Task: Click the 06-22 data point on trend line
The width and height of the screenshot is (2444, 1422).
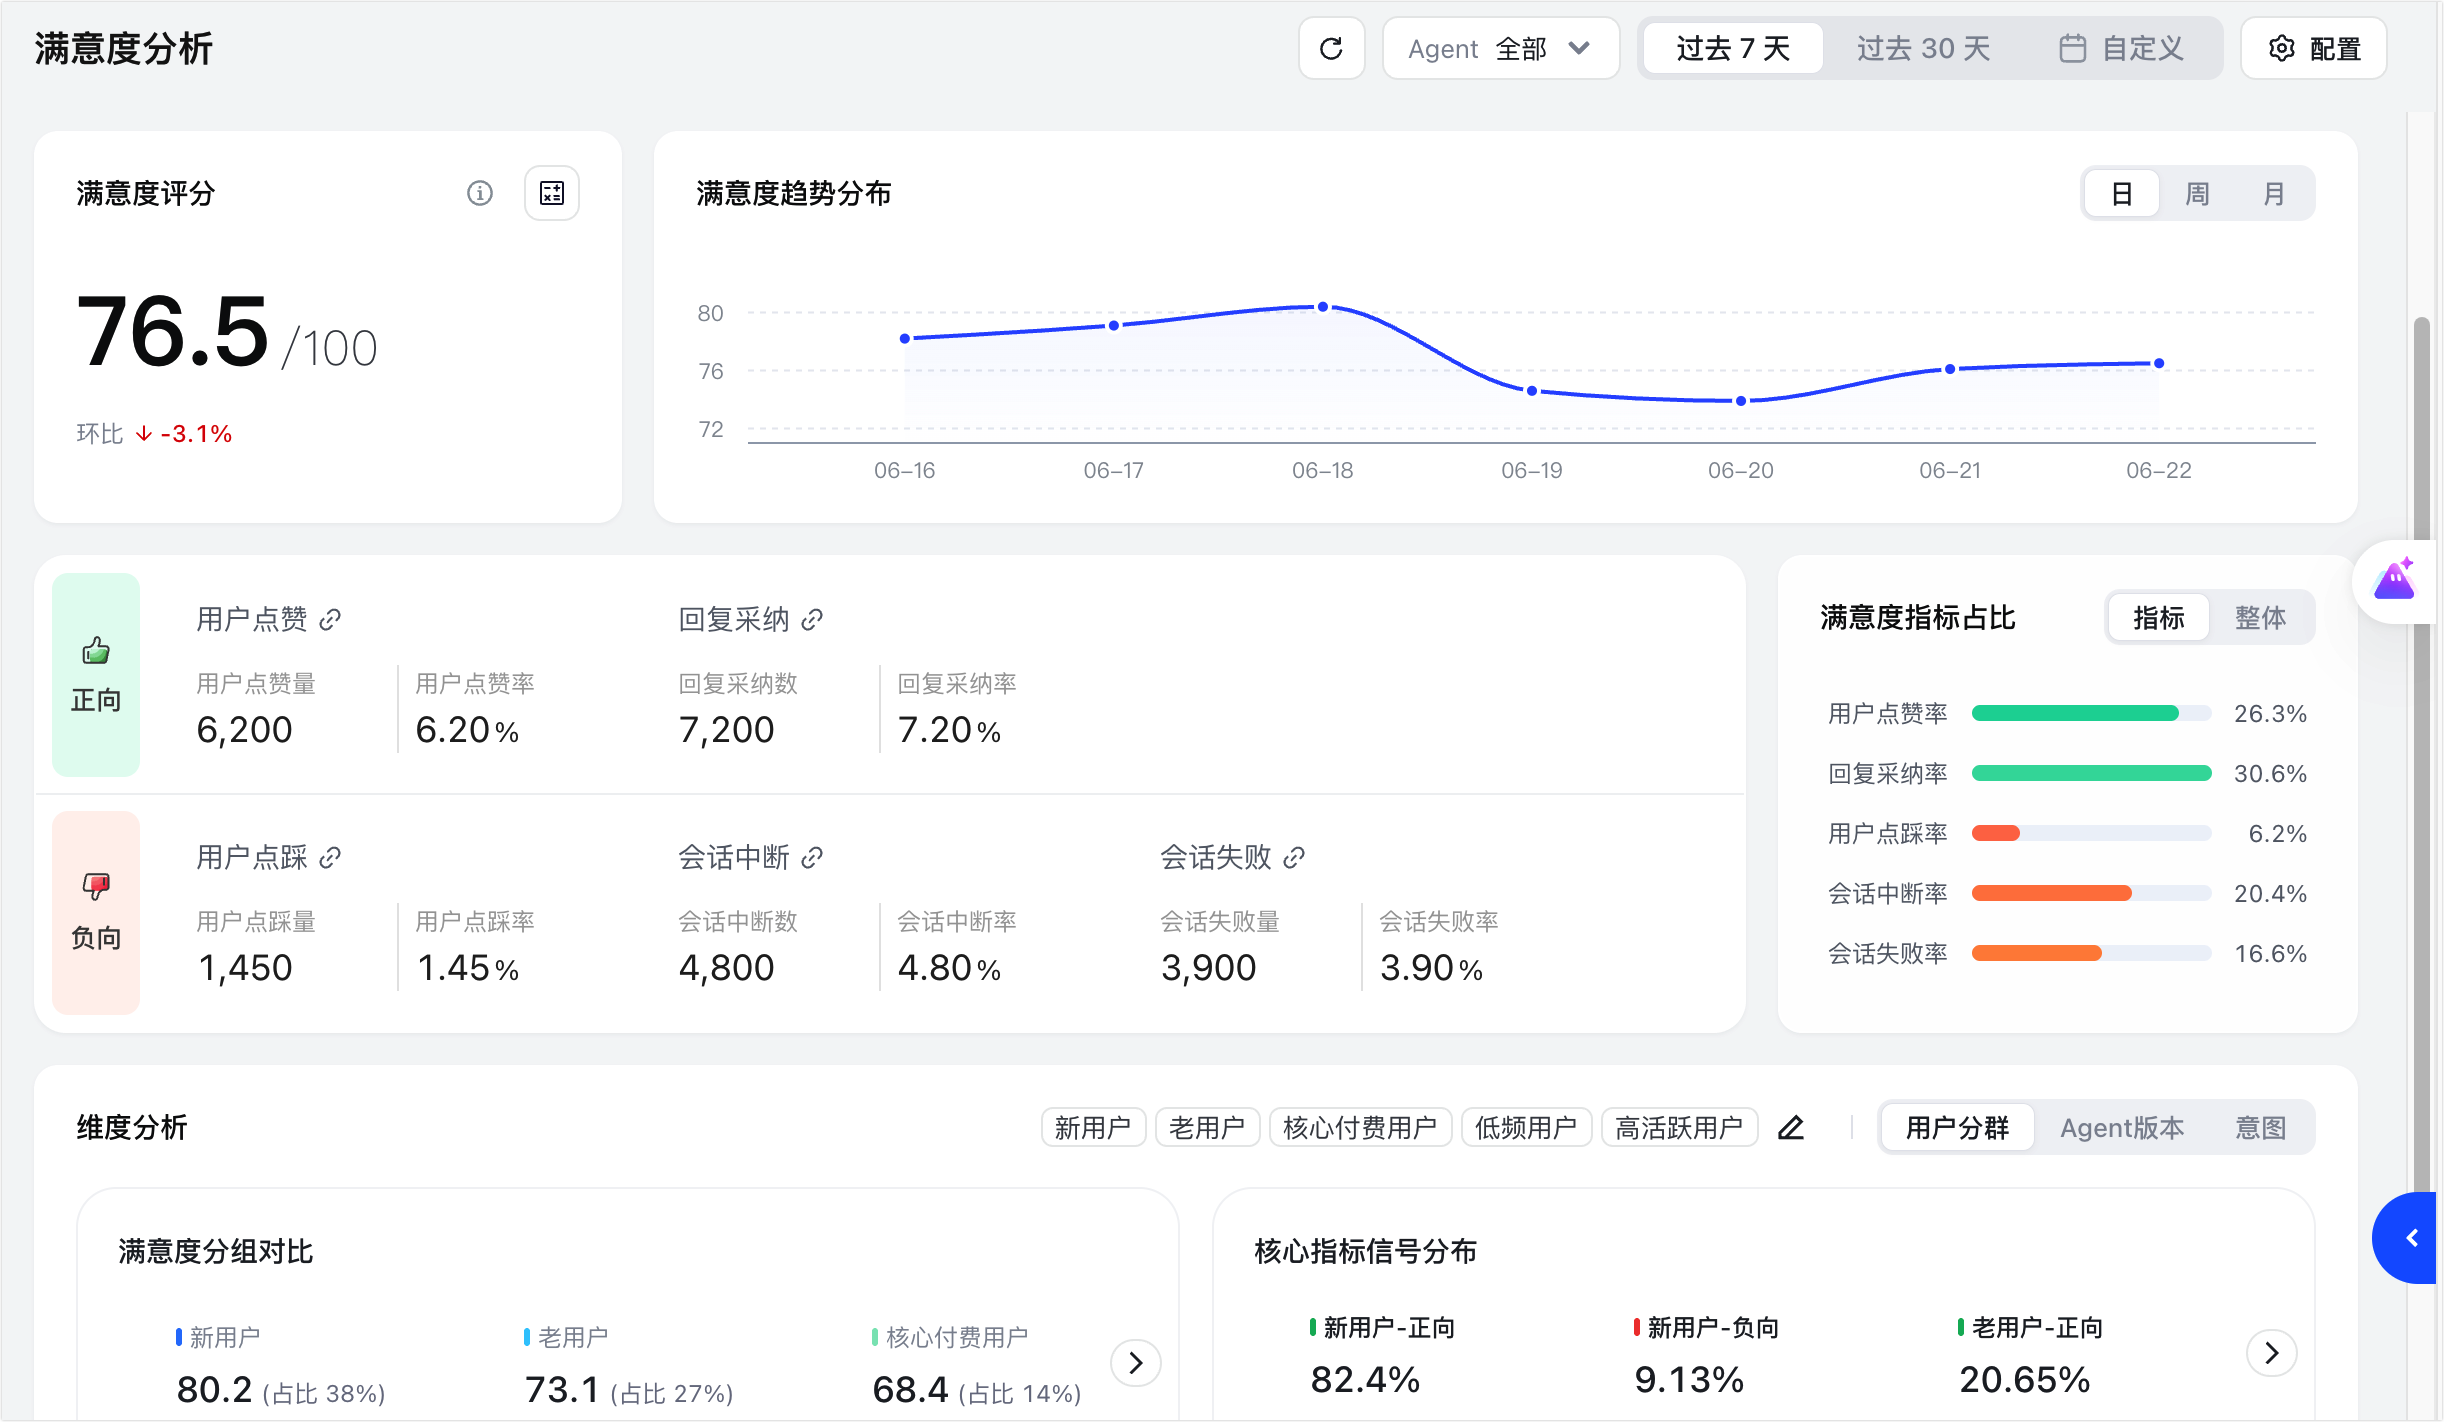Action: pos(2159,363)
